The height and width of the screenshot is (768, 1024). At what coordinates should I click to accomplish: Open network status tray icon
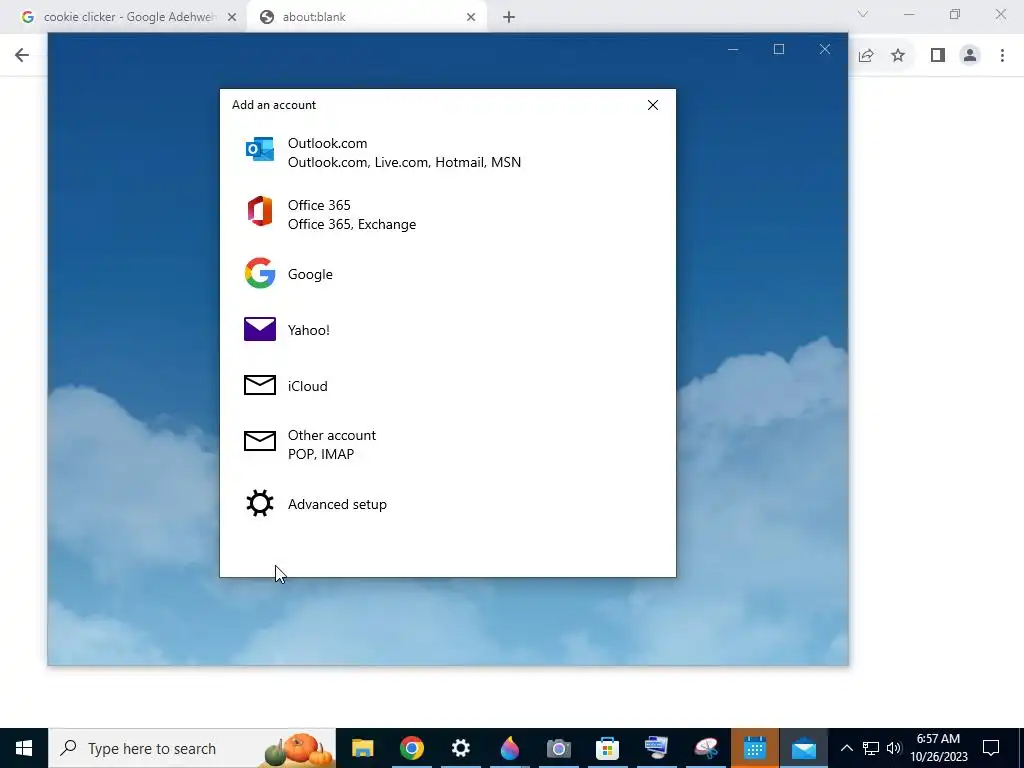point(871,748)
